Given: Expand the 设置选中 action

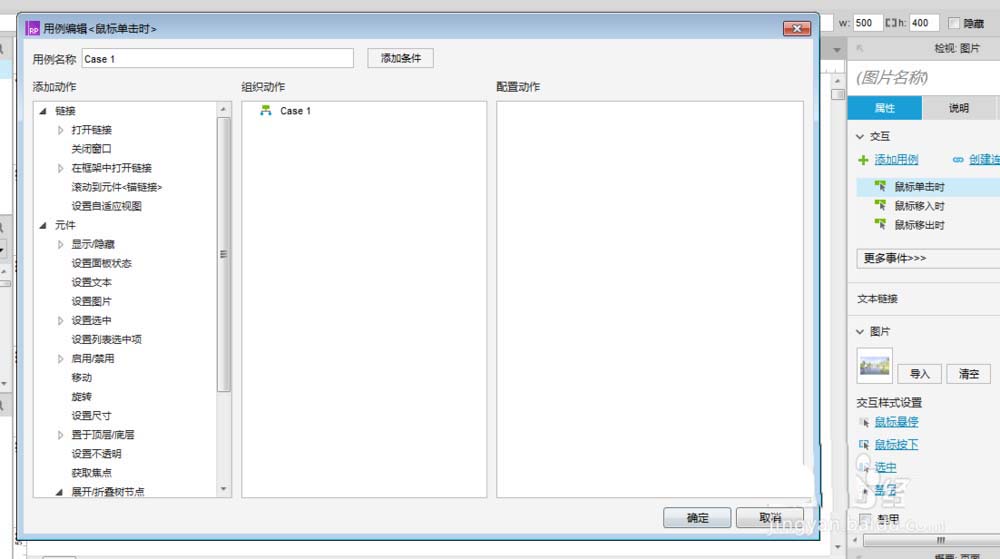Looking at the screenshot, I should [61, 321].
